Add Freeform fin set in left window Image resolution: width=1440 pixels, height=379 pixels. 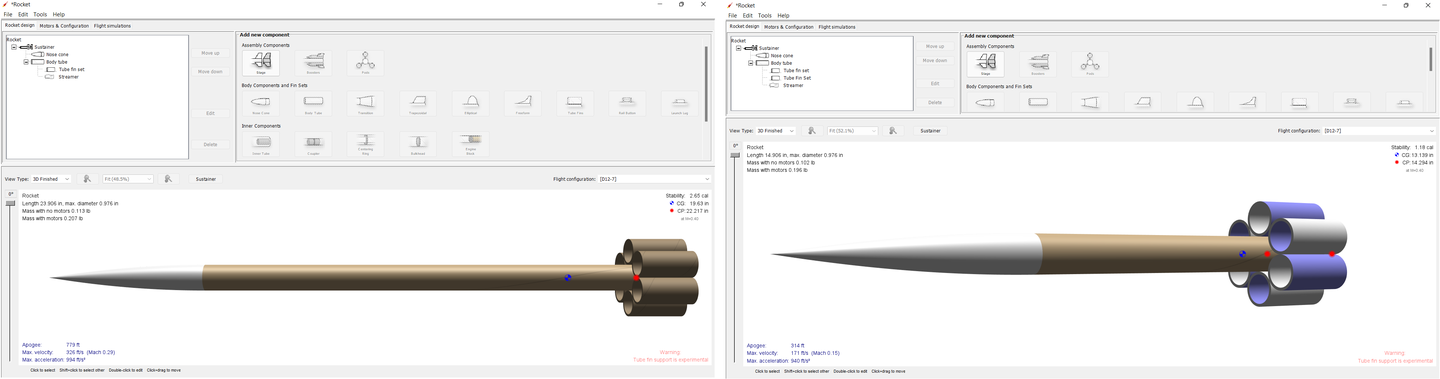523,103
